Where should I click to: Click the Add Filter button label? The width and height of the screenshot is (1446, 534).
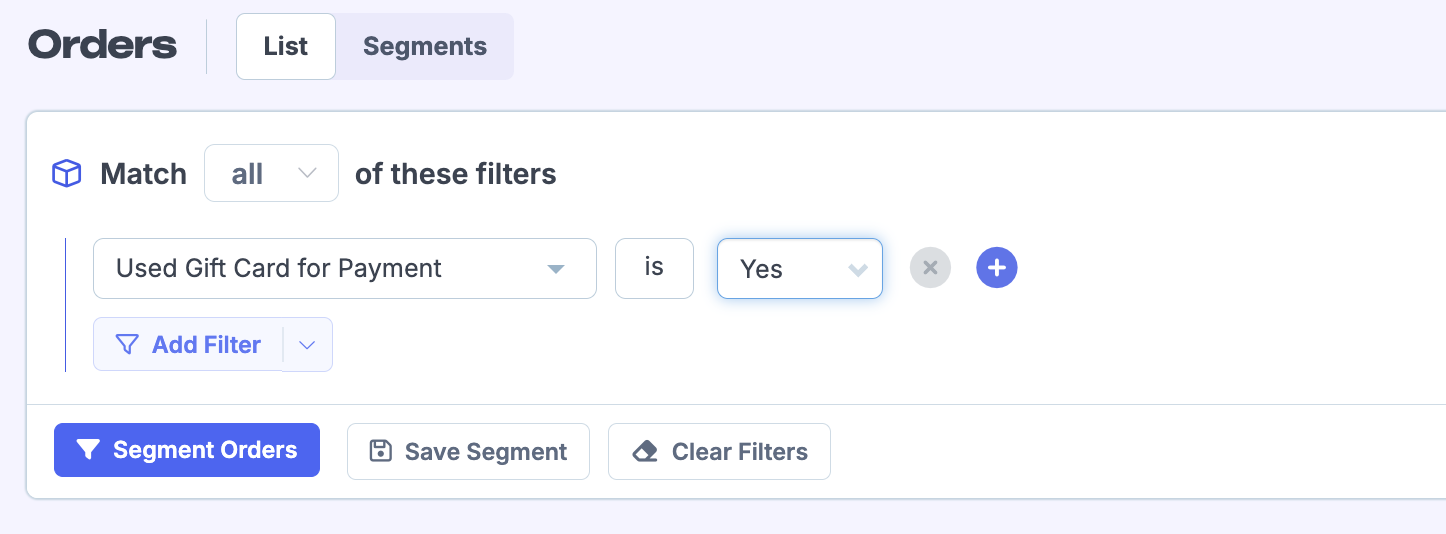click(206, 345)
